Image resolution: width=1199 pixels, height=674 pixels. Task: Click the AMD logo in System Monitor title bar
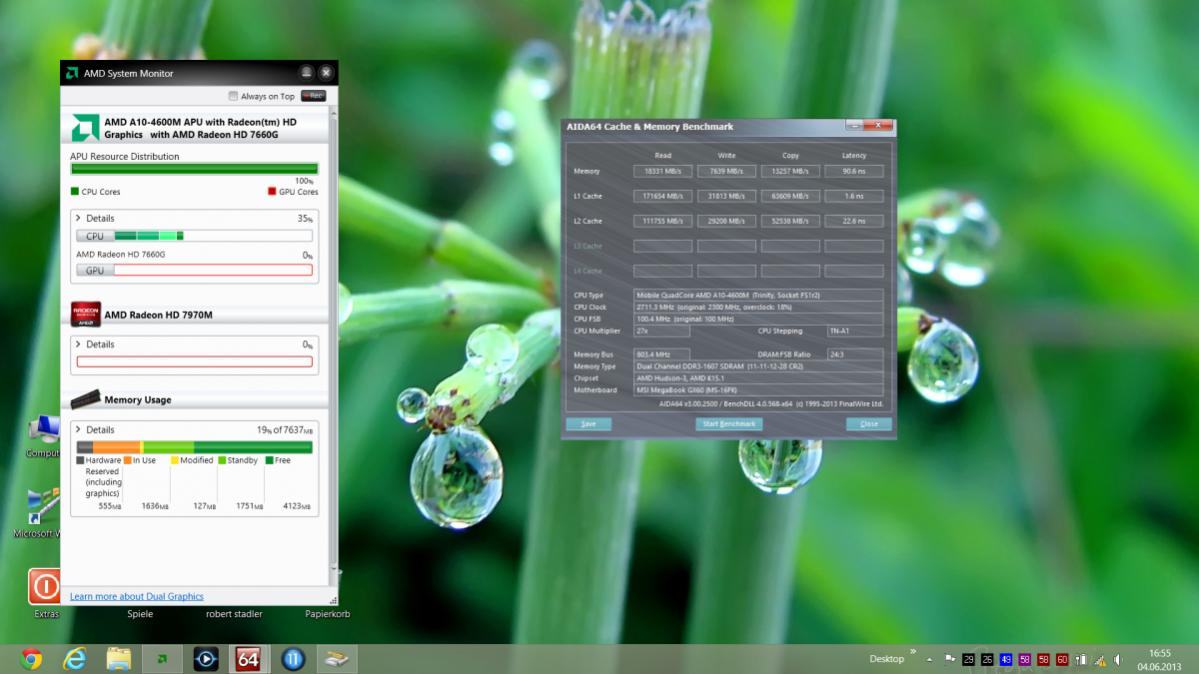(x=72, y=73)
